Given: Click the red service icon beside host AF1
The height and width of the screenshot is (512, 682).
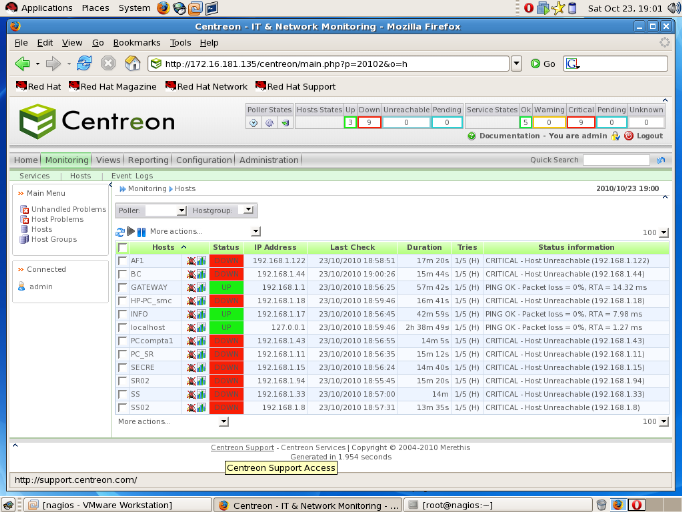Looking at the screenshot, I should (x=191, y=260).
